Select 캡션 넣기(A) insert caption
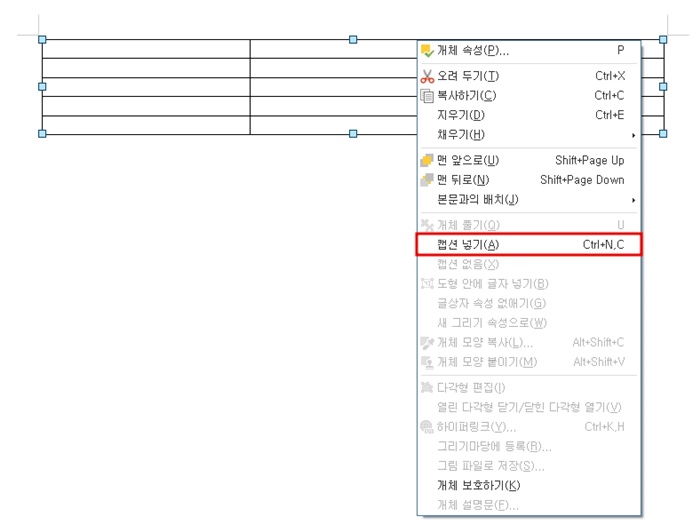Image resolution: width=700 pixels, height=524 pixels. (x=529, y=245)
